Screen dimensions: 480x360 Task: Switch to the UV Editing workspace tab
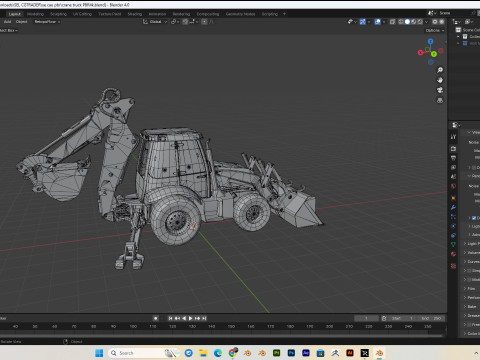click(x=82, y=14)
